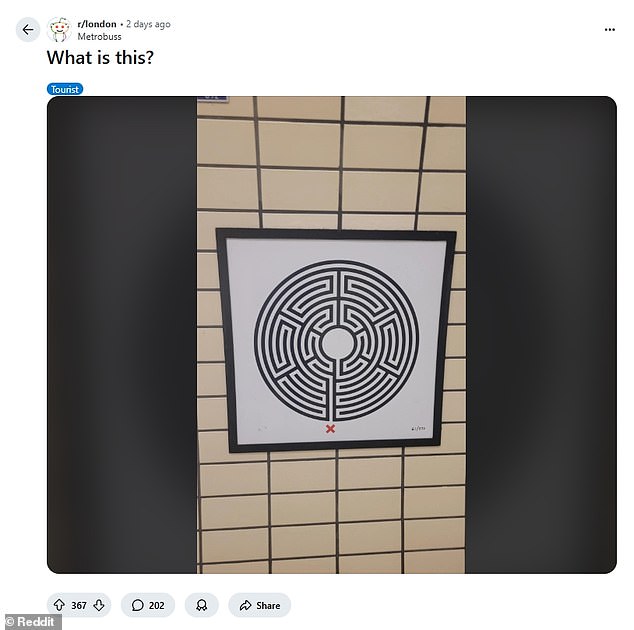This screenshot has width=634, height=630.
Task: Open the r/london subreddit avatar
Action: coord(59,30)
